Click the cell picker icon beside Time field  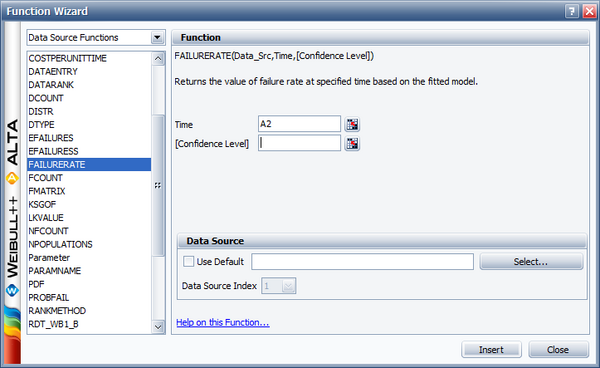tap(352, 124)
